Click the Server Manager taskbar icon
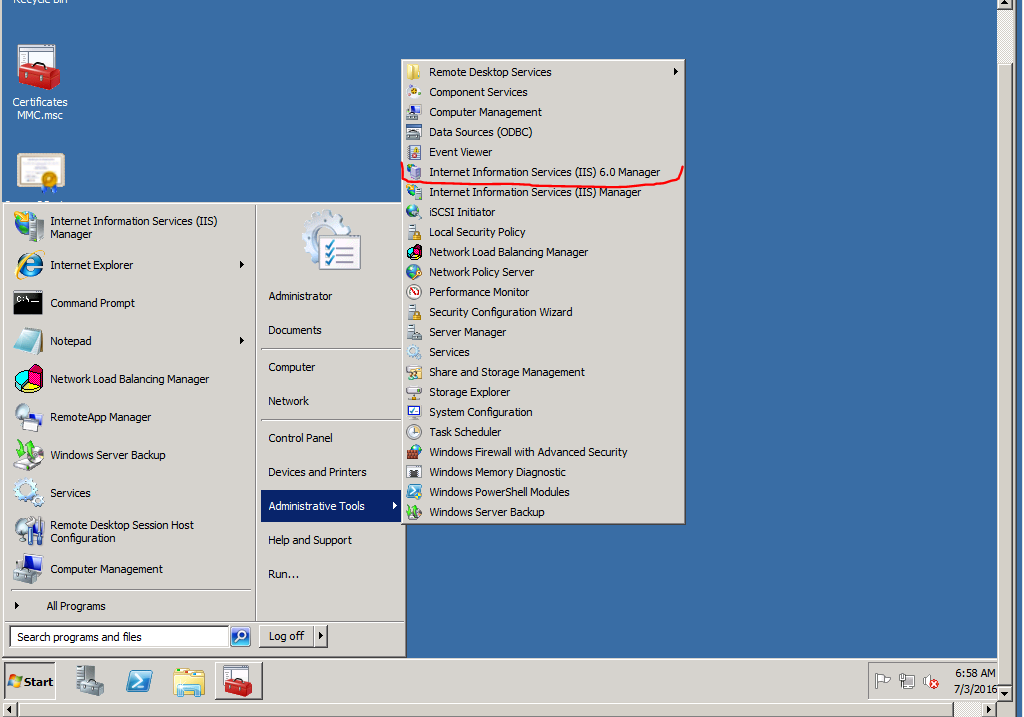The height and width of the screenshot is (717, 1024). click(90, 680)
